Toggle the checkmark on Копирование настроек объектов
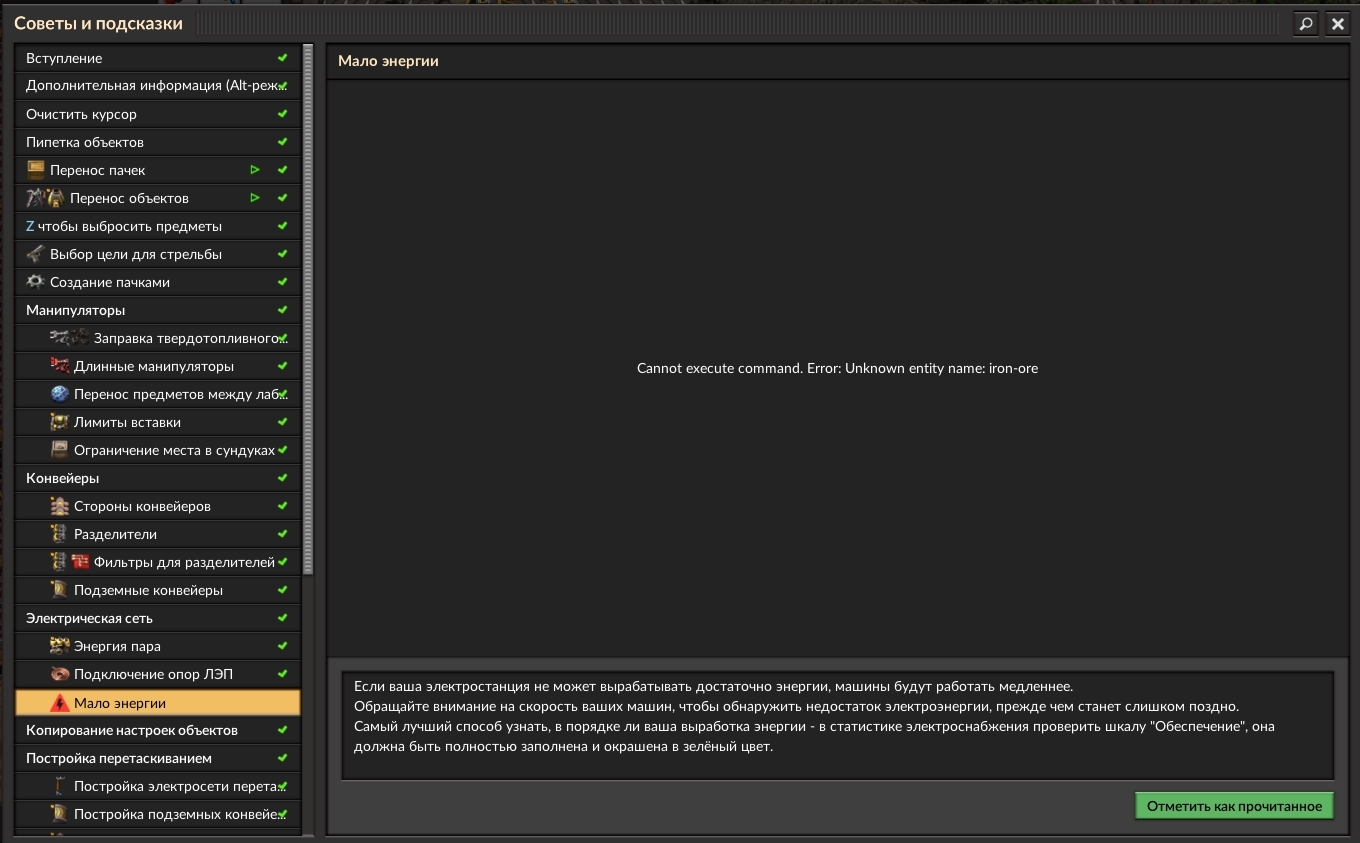Image resolution: width=1360 pixels, height=843 pixels. [283, 730]
